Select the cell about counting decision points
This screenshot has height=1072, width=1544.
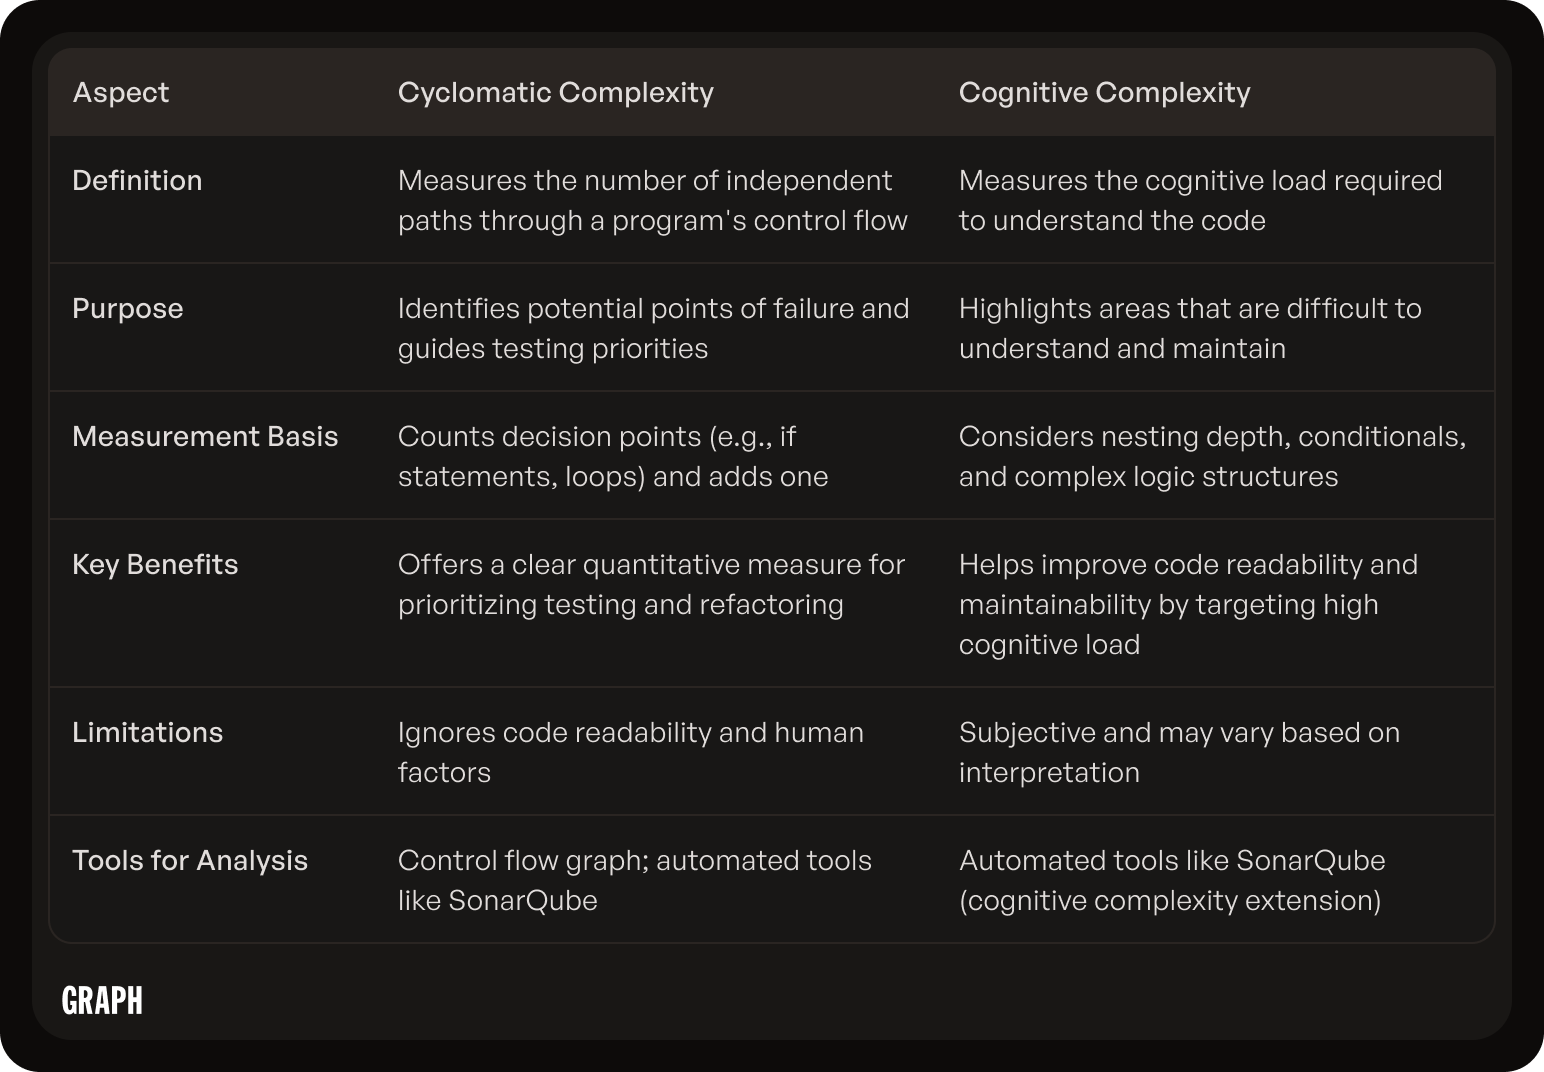[613, 456]
